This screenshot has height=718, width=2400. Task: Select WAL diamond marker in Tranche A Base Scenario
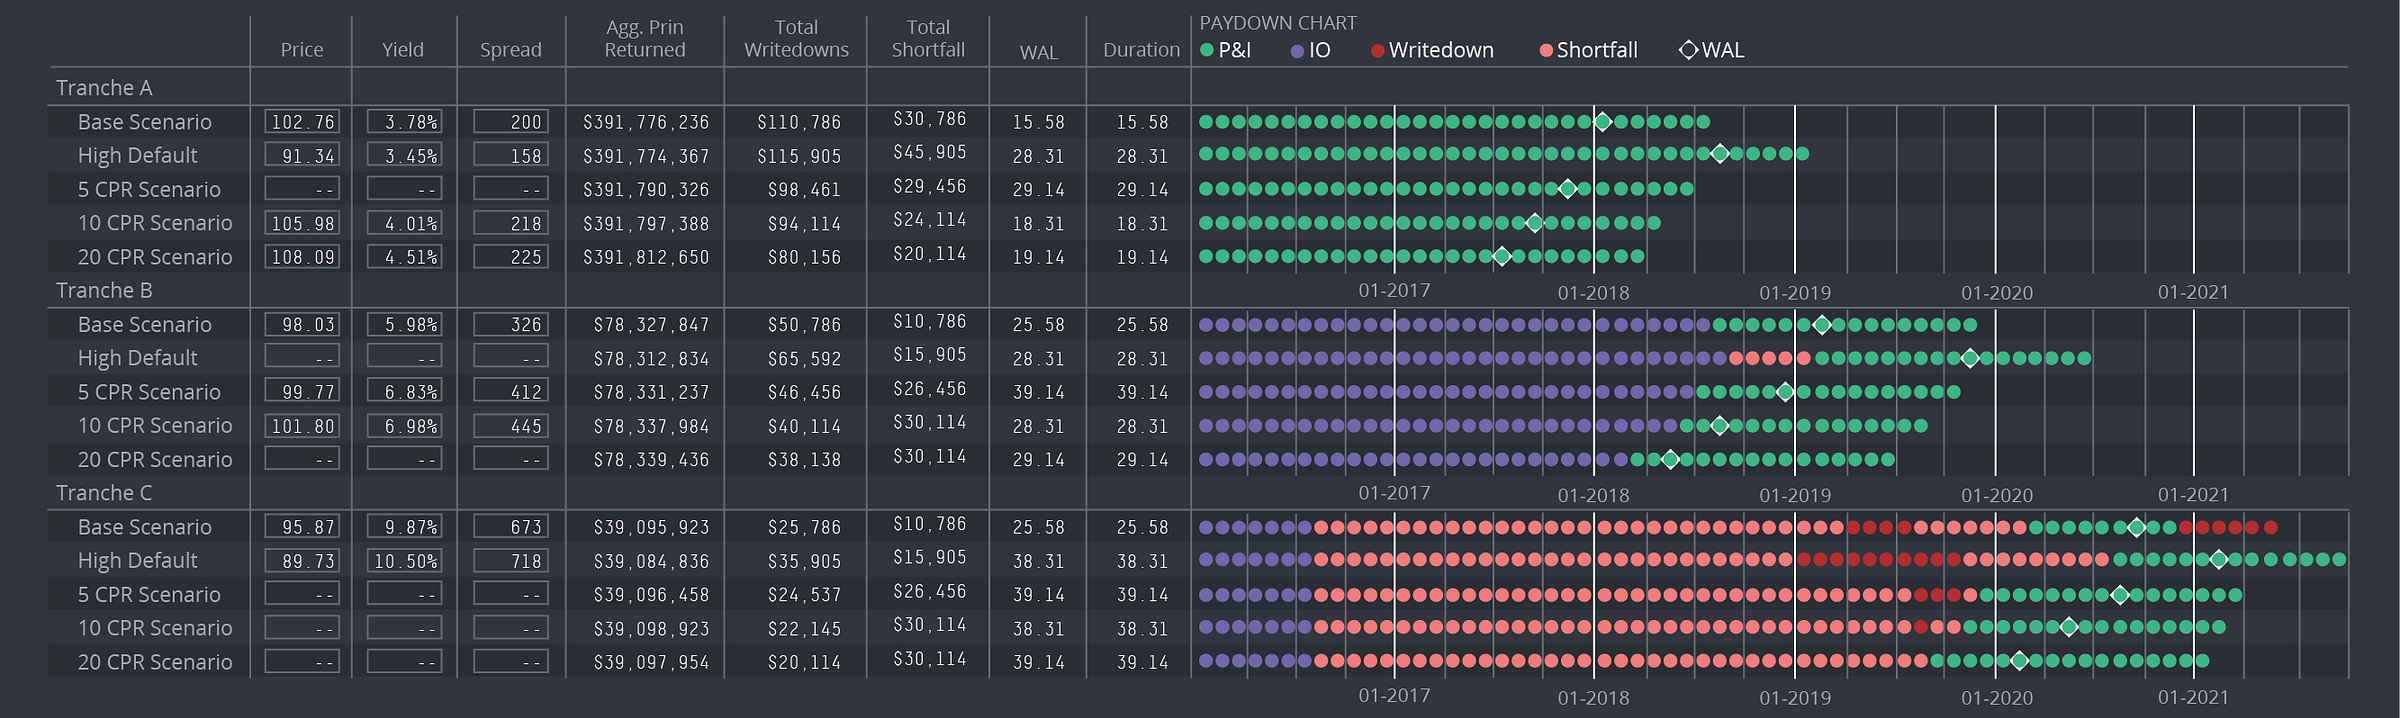point(1602,122)
